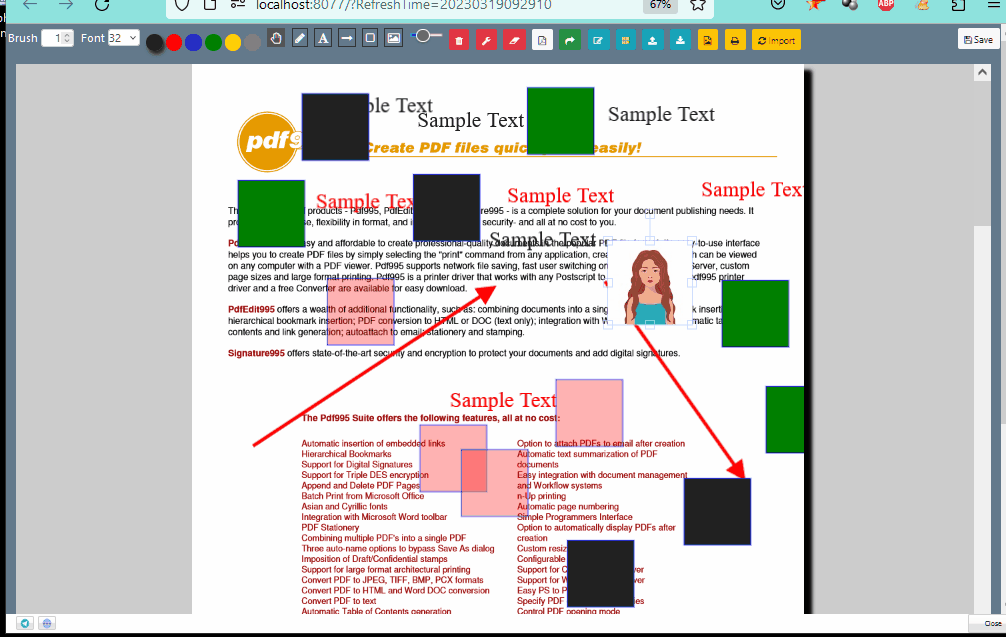Click the Brush size stepper arrows
1006x637 pixels.
(67, 38)
